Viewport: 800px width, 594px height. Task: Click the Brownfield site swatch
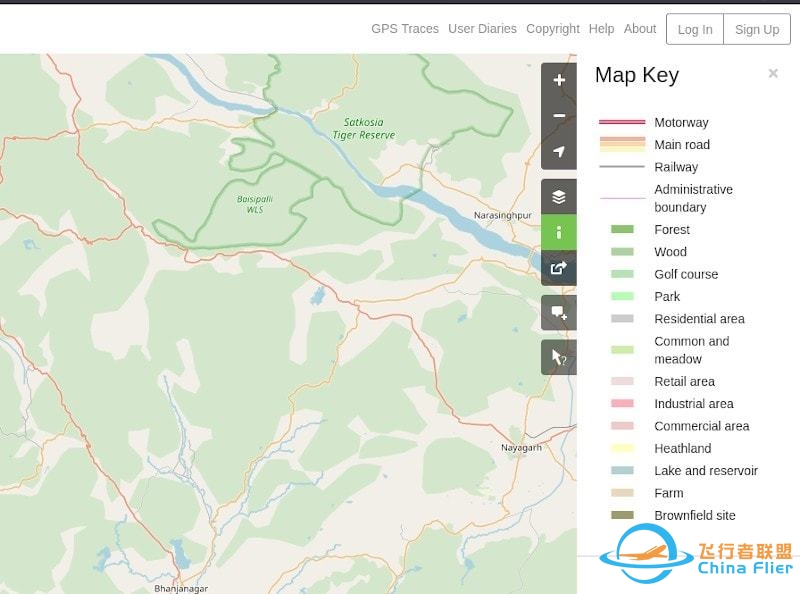tap(622, 515)
